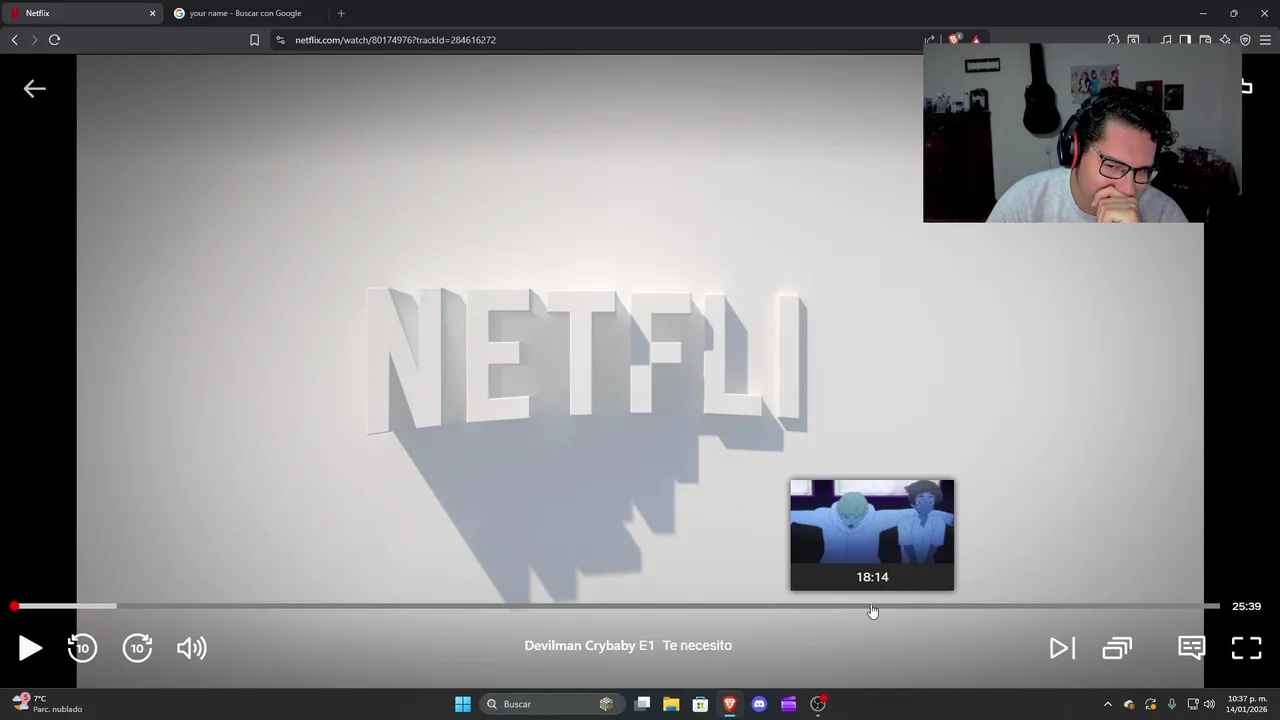Image resolution: width=1280 pixels, height=720 pixels.
Task: Play the Netflix video
Action: click(x=30, y=648)
